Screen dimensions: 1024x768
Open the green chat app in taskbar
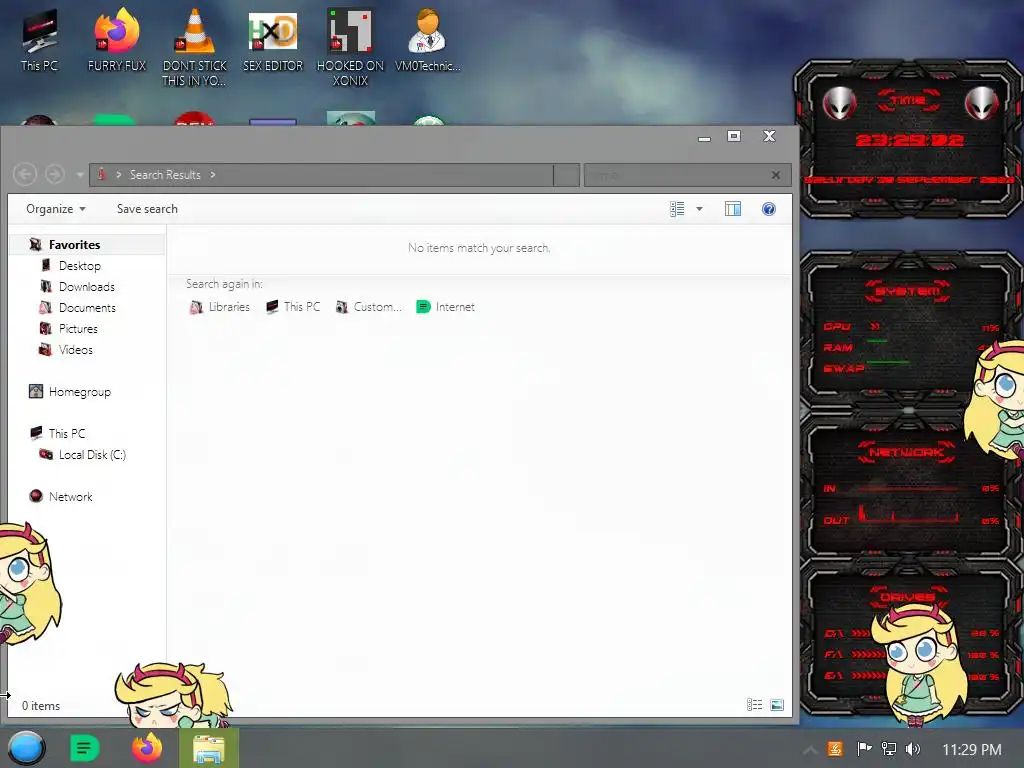click(84, 748)
